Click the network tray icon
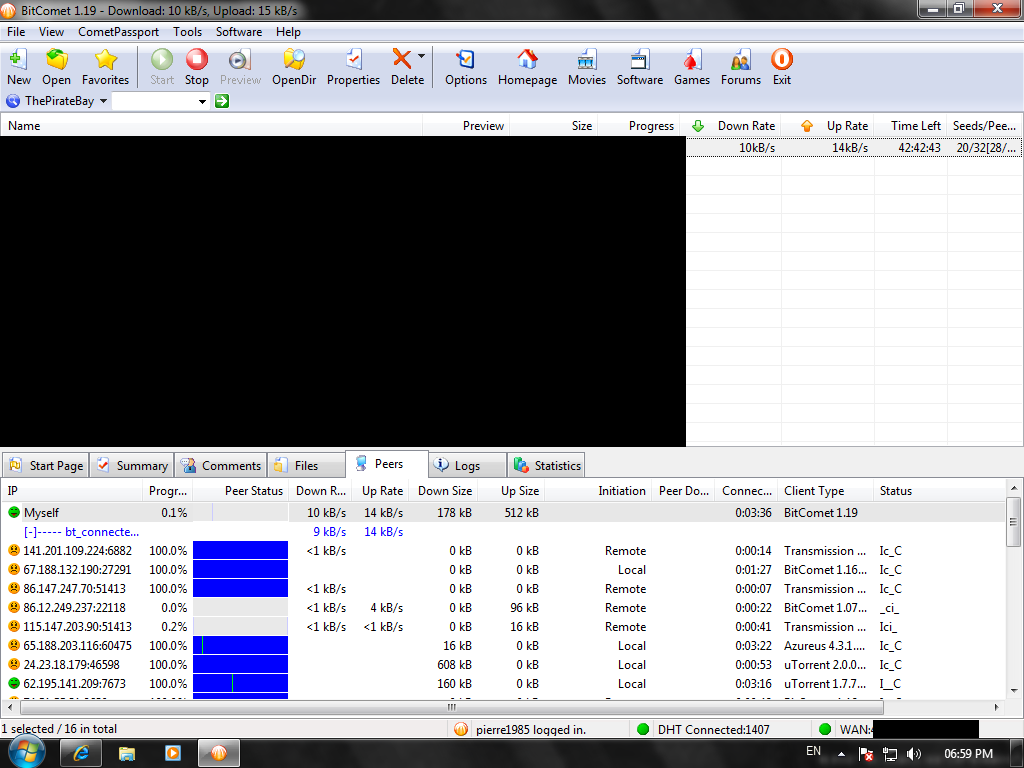This screenshot has width=1024, height=768. [x=889, y=754]
